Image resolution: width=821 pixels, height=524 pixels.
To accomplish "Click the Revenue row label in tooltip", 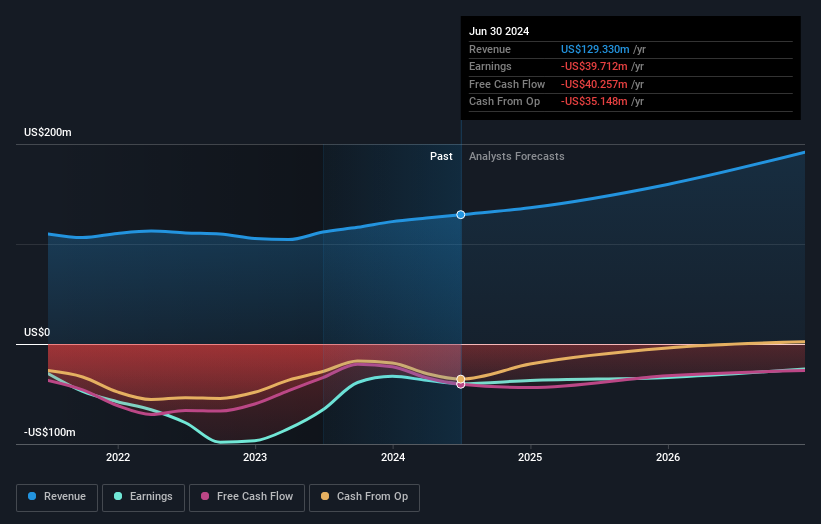I will click(x=490, y=49).
